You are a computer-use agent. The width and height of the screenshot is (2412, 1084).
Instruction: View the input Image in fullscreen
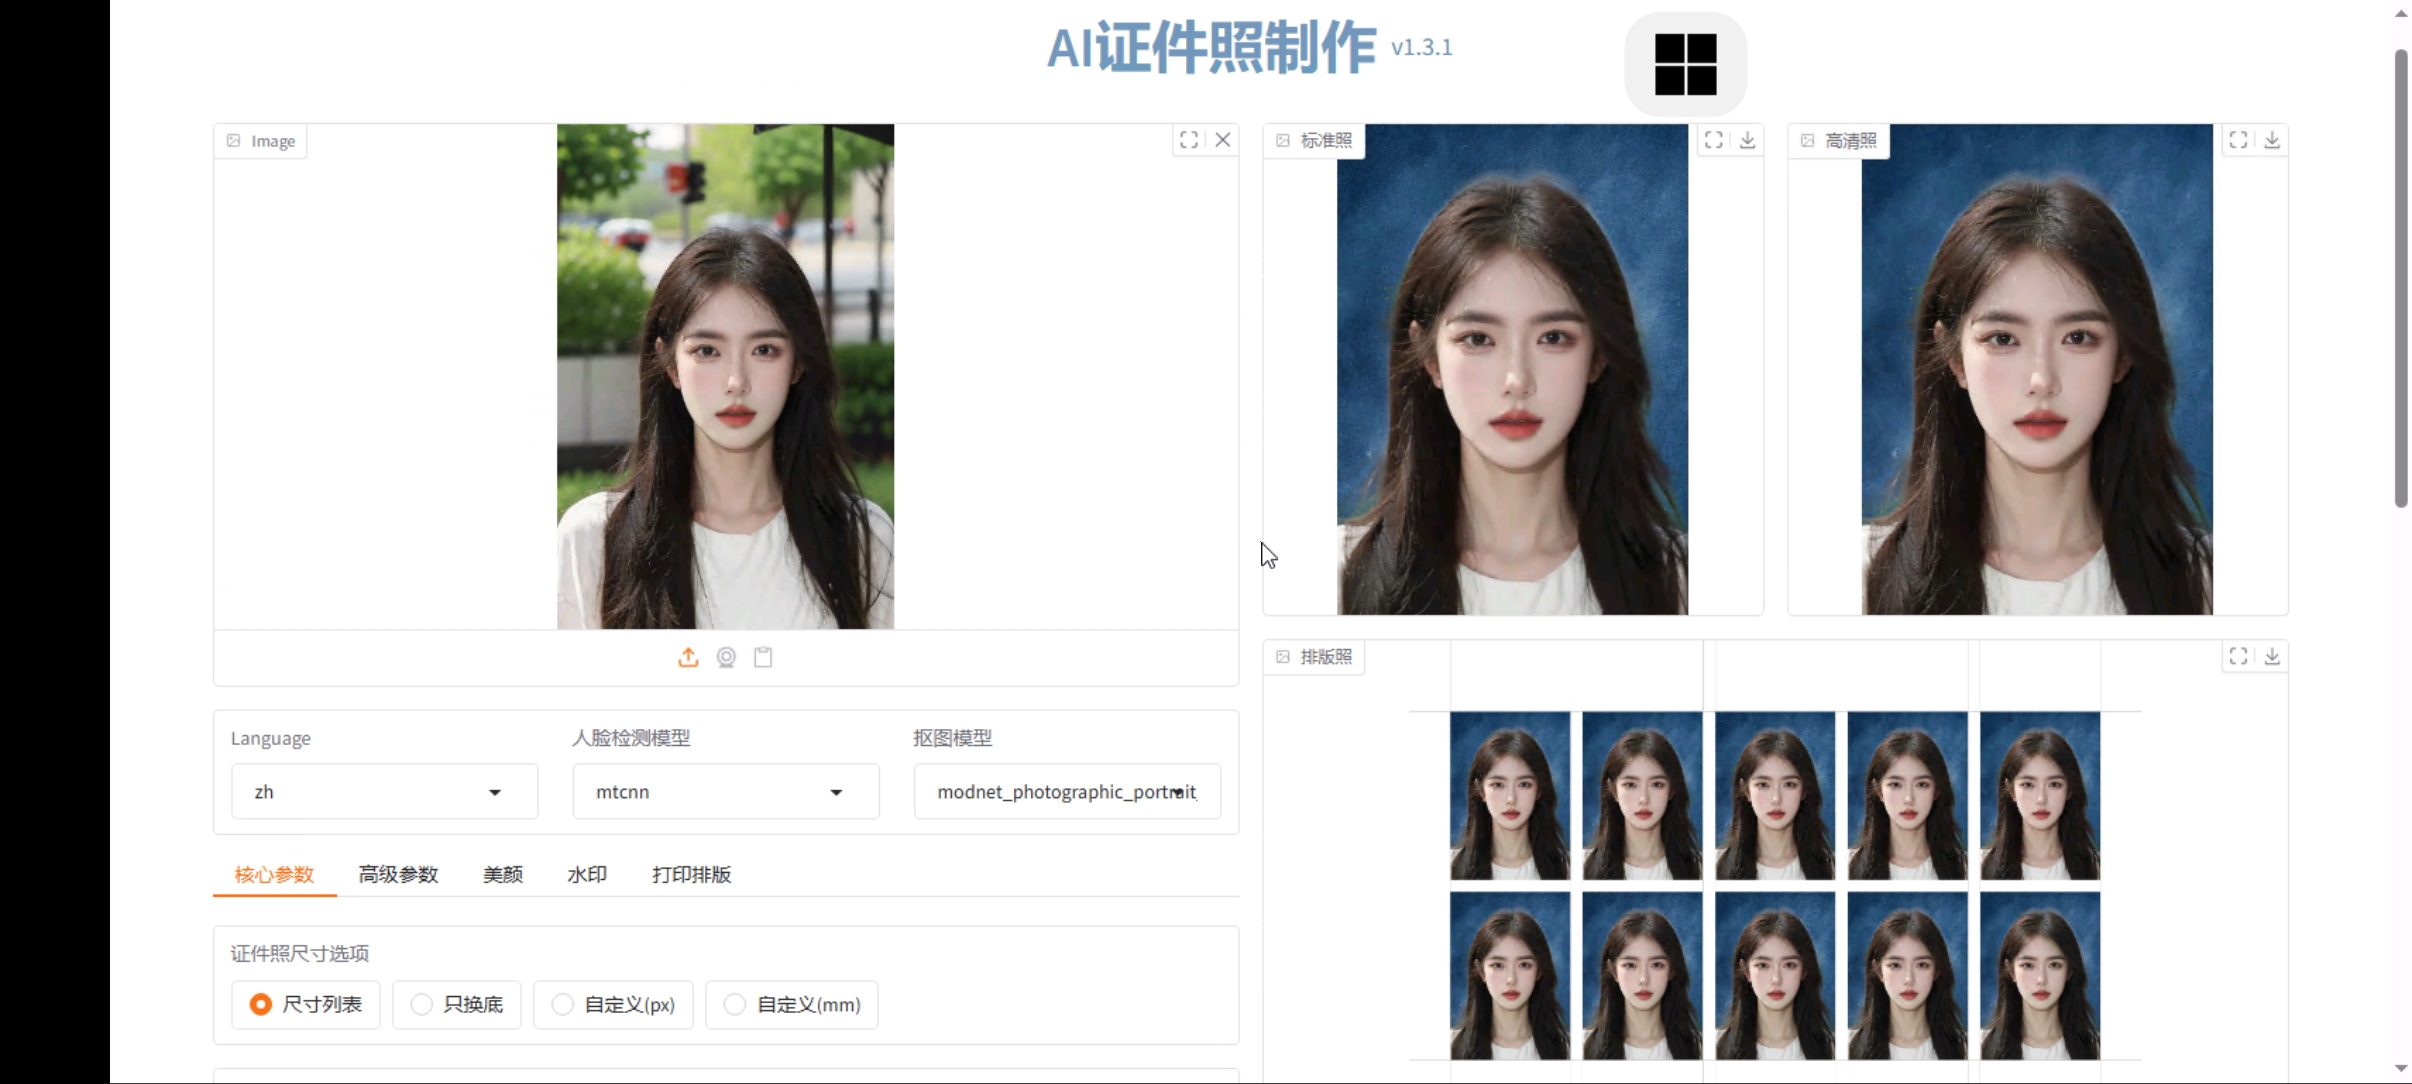(x=1188, y=140)
